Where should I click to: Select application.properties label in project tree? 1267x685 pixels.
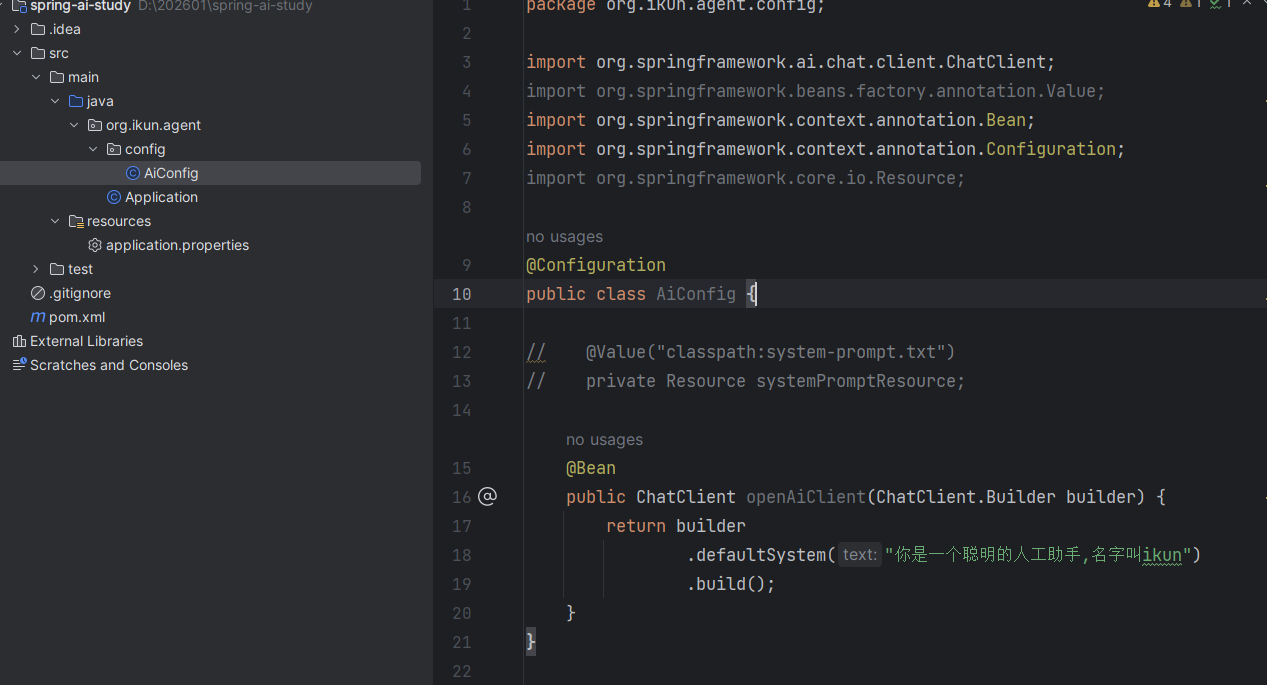[x=177, y=245]
